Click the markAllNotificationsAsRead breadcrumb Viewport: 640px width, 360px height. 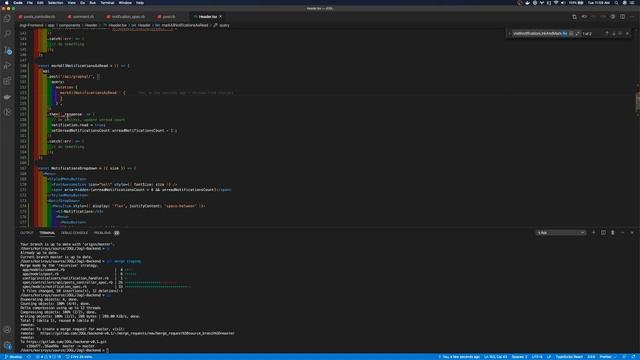[x=184, y=25]
